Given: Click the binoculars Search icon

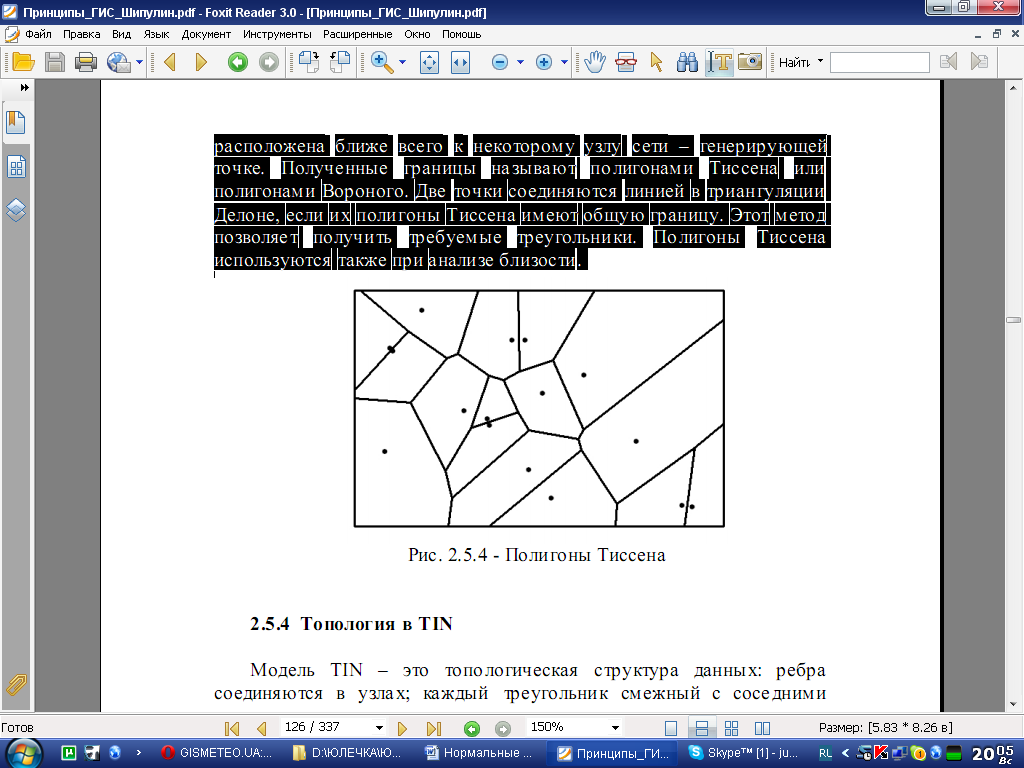Looking at the screenshot, I should 687,62.
